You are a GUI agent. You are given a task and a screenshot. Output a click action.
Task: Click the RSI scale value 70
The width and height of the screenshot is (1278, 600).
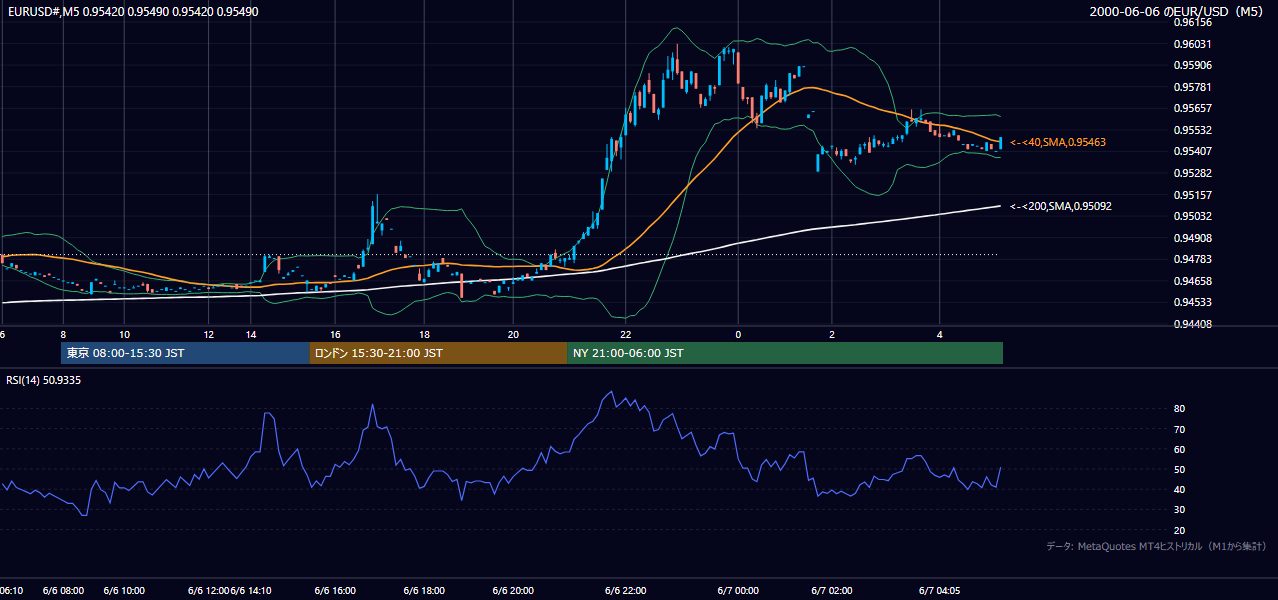tap(1179, 429)
